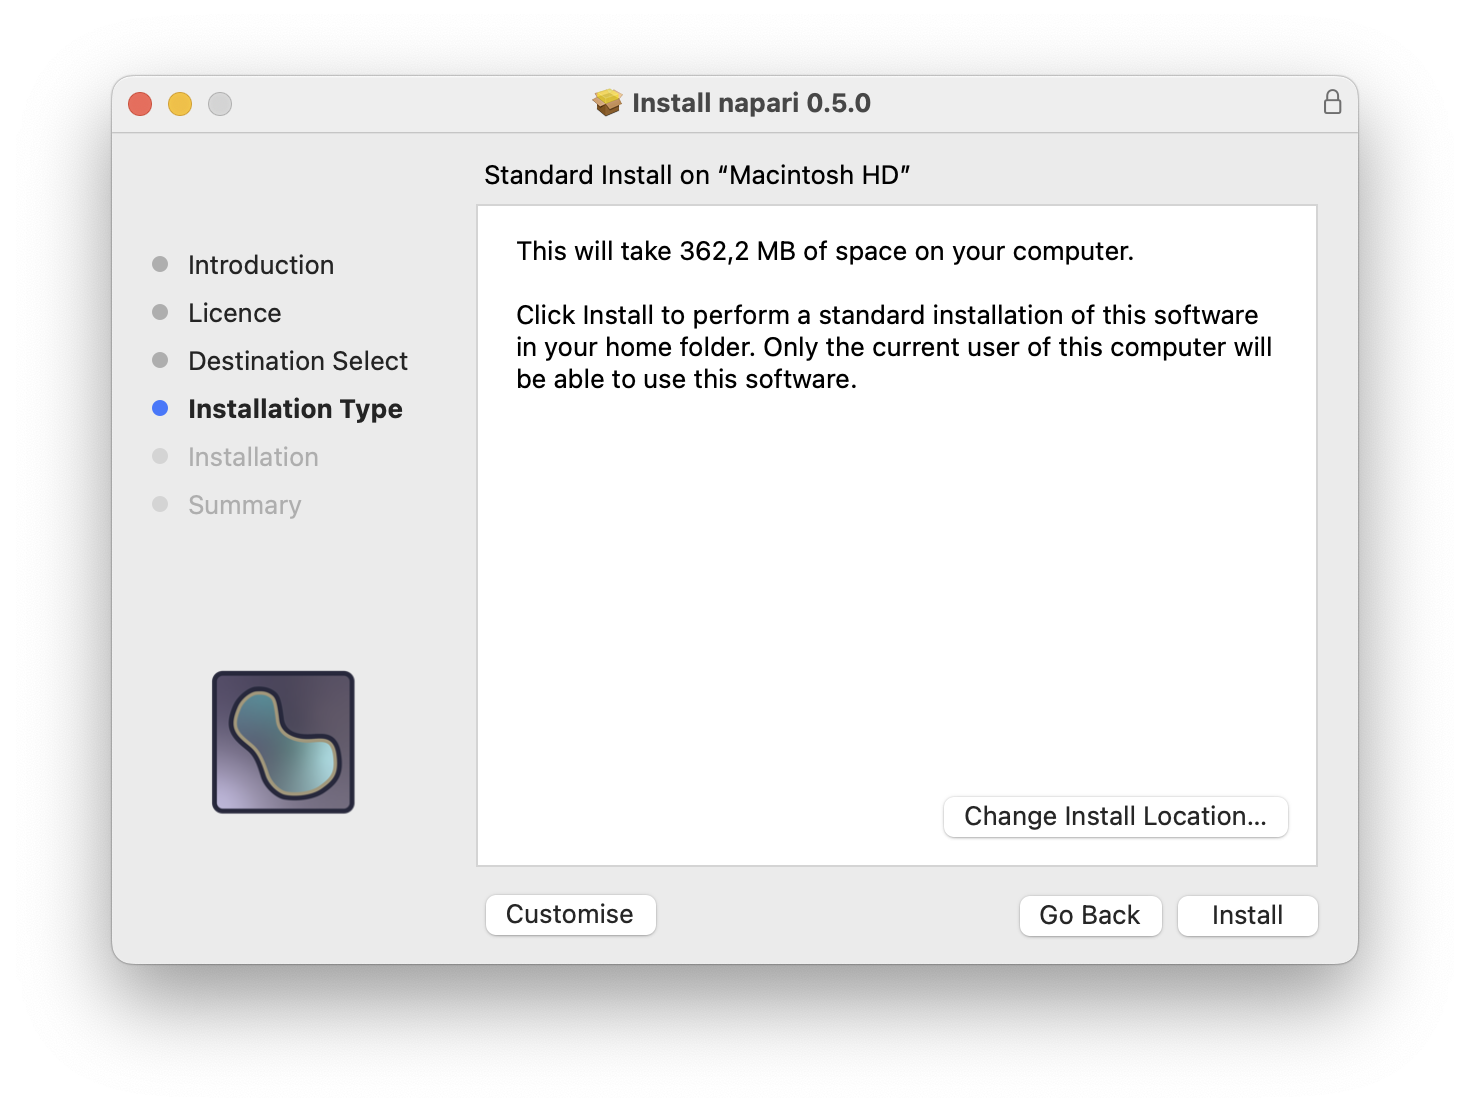Click the lock icon in the window corner
Screen dimensions: 1470x1112
click(1332, 102)
